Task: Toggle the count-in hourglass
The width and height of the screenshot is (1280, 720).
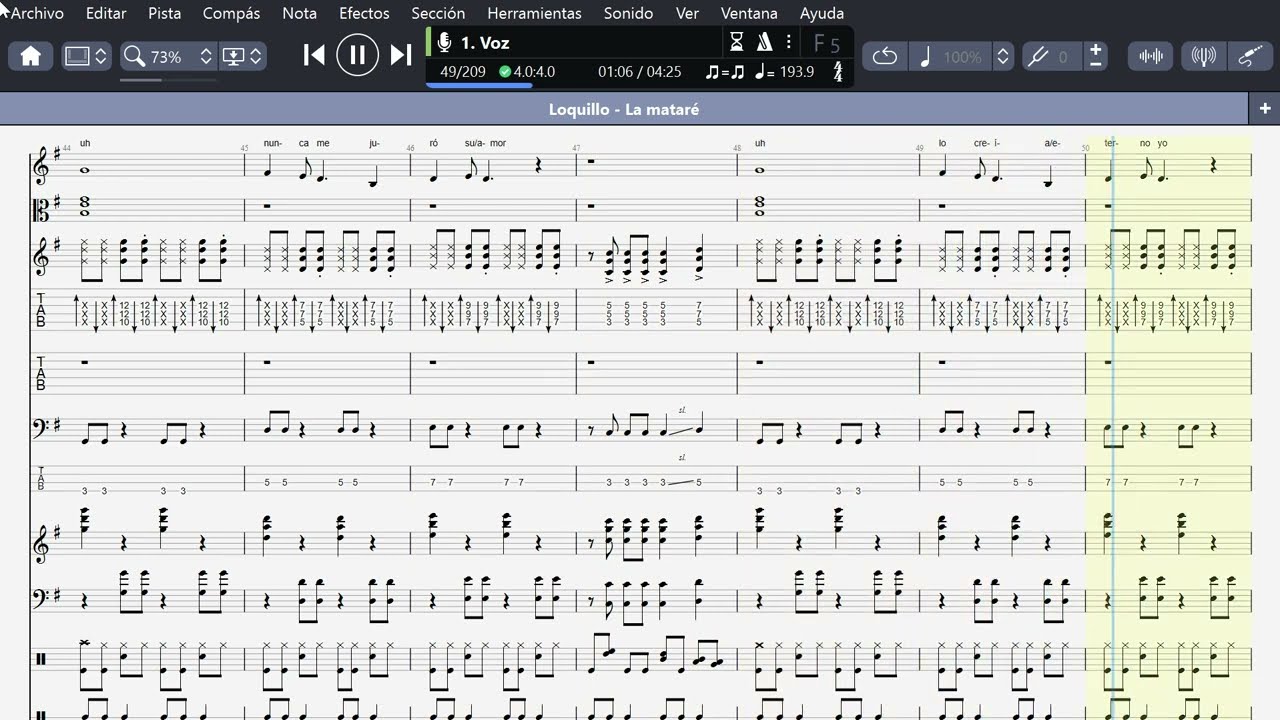Action: coord(737,42)
